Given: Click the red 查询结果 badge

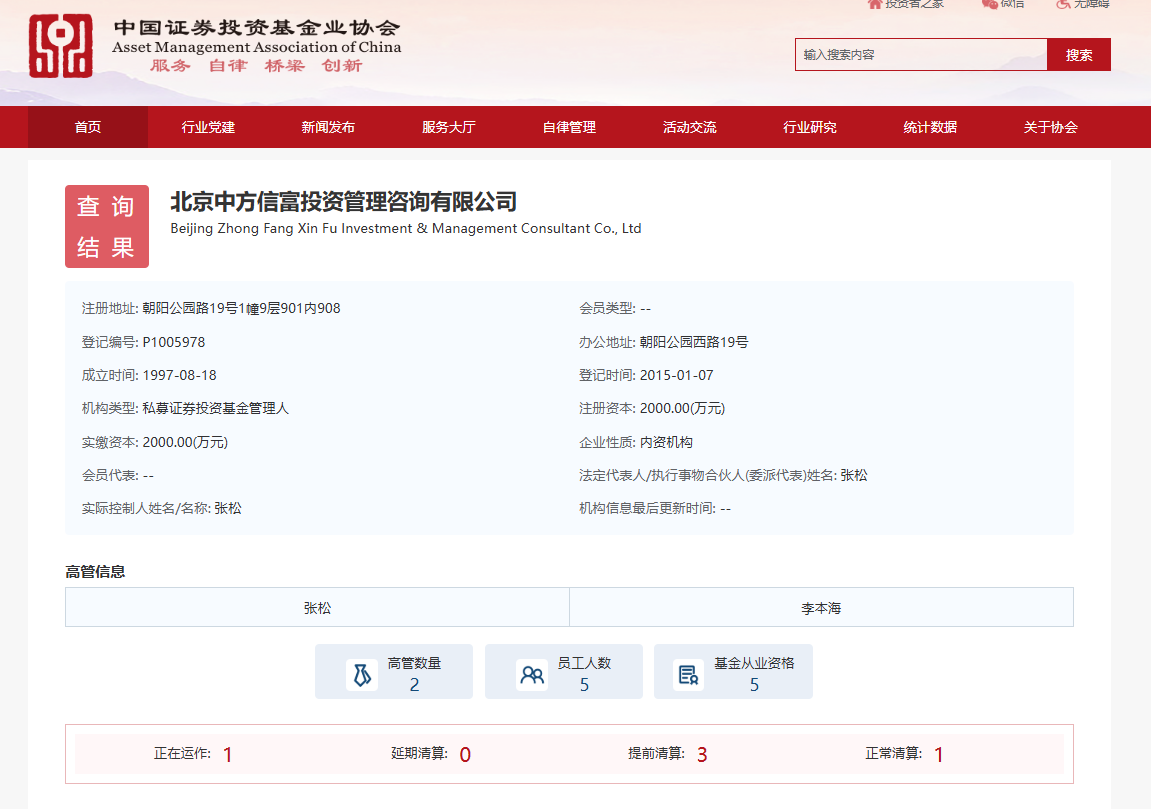Looking at the screenshot, I should [x=107, y=227].
